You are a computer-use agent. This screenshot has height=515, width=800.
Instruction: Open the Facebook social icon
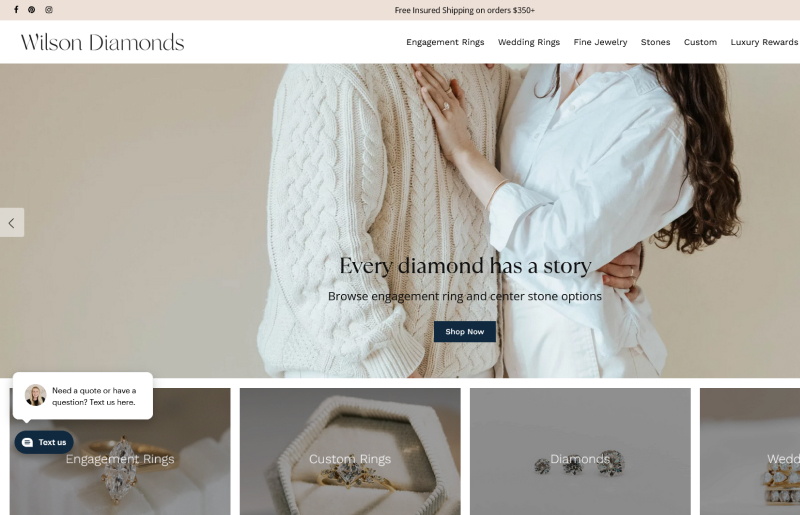16,10
